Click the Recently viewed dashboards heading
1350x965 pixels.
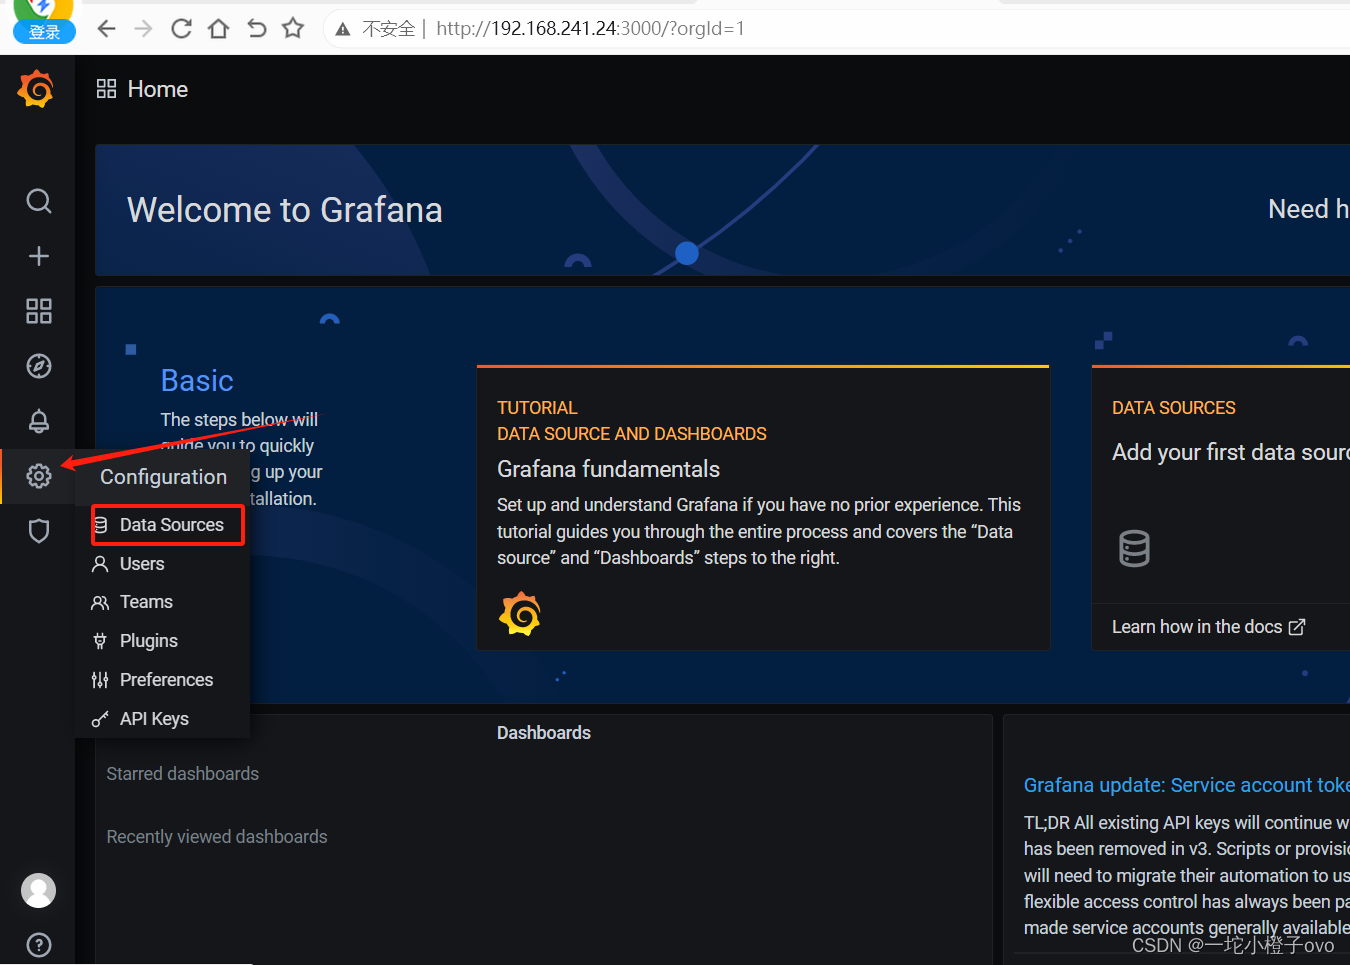(x=217, y=837)
